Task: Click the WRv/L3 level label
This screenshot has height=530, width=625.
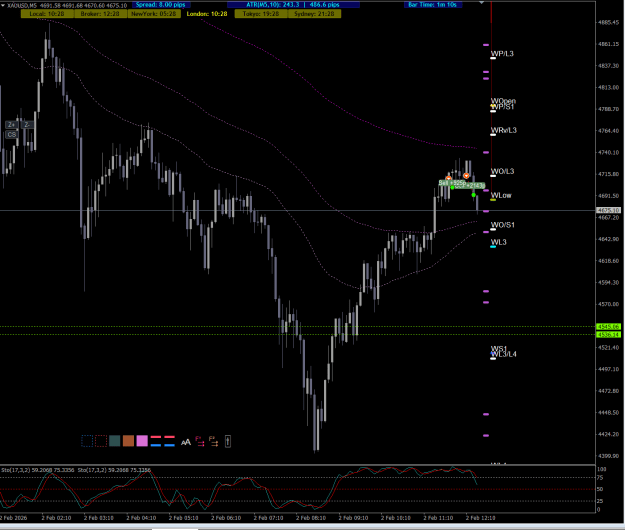Action: click(x=504, y=130)
